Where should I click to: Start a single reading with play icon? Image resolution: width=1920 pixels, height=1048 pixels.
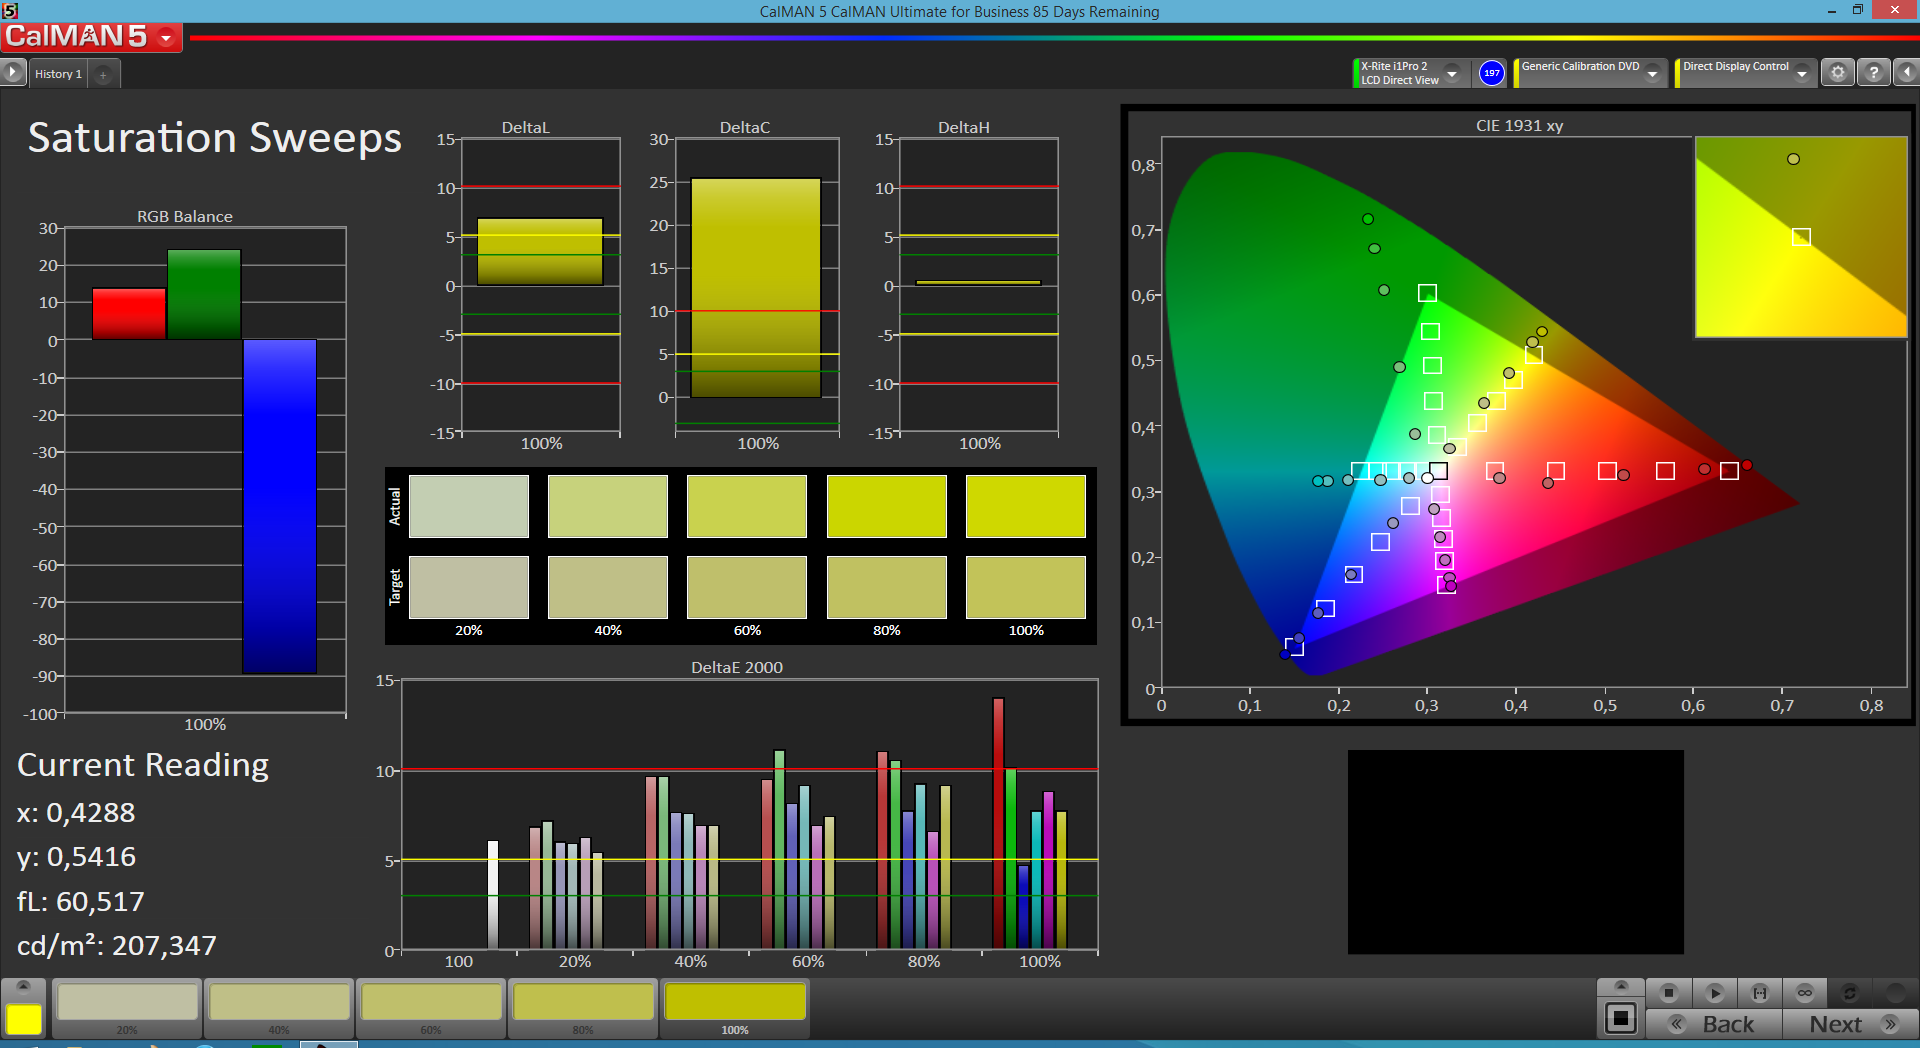click(x=1714, y=993)
